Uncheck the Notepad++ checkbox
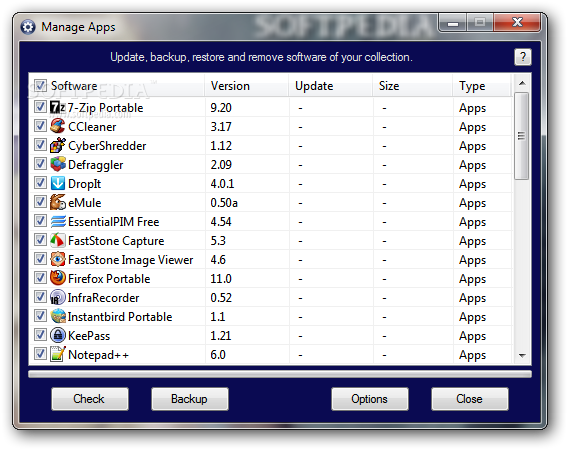 coord(40,354)
